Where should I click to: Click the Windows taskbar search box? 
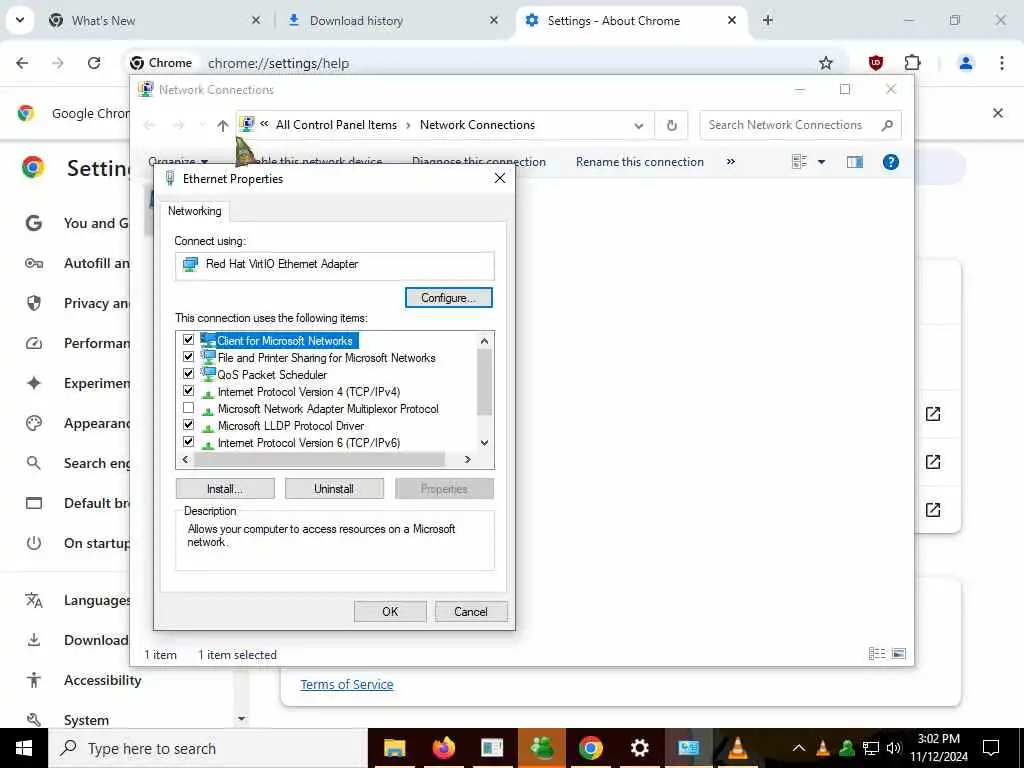point(207,748)
